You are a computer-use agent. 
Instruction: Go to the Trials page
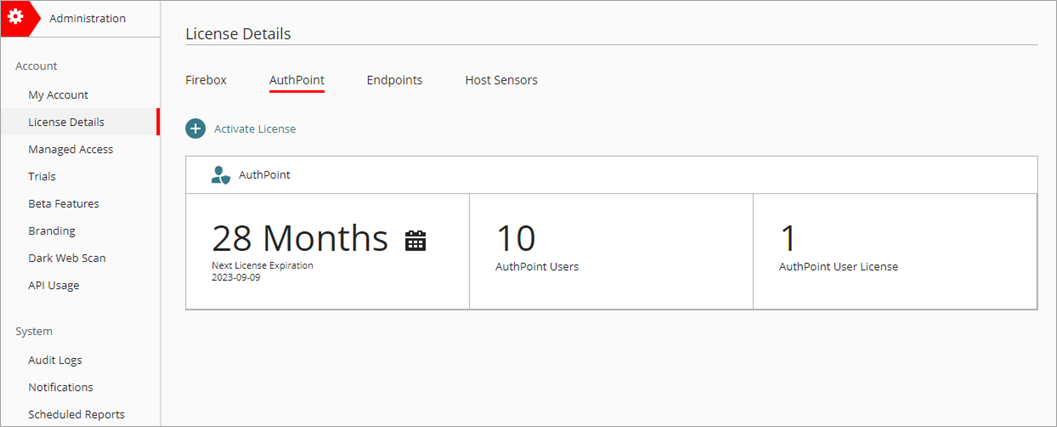[42, 176]
